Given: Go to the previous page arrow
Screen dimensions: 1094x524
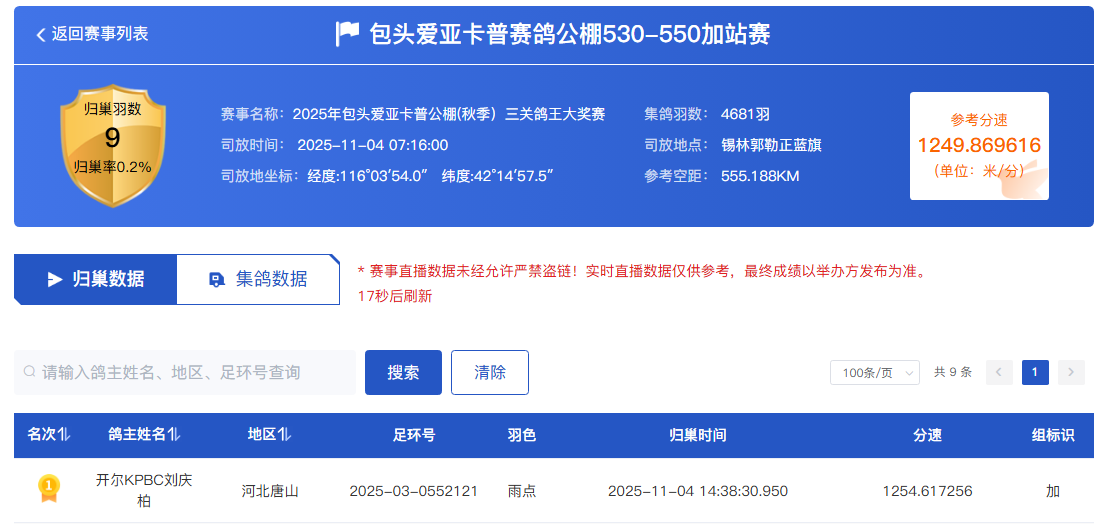Looking at the screenshot, I should click(999, 372).
